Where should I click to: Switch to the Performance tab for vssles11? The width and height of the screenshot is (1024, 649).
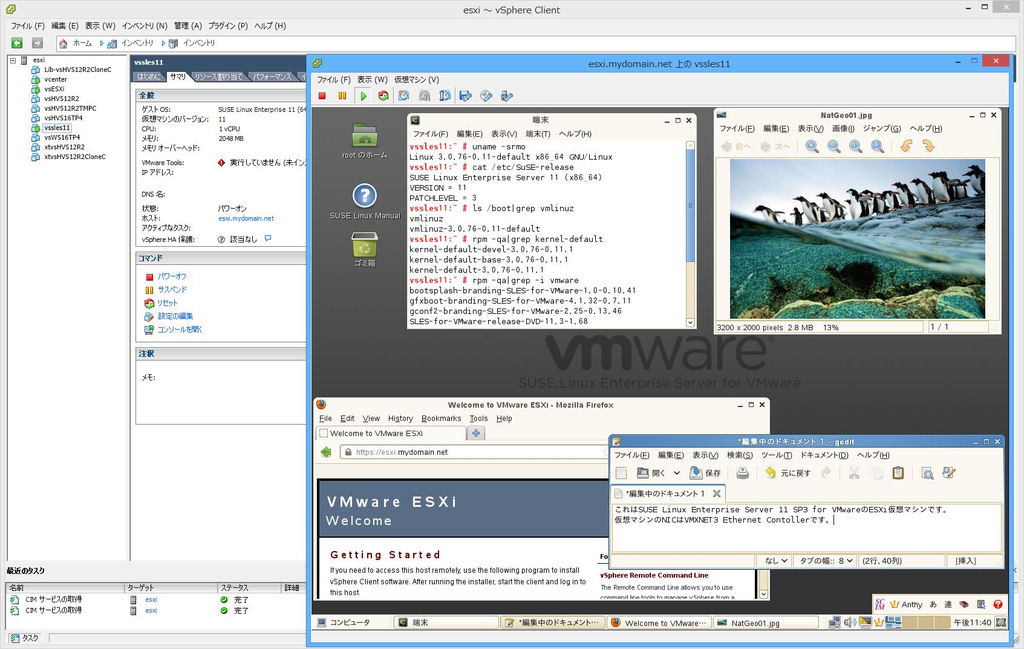pos(273,76)
